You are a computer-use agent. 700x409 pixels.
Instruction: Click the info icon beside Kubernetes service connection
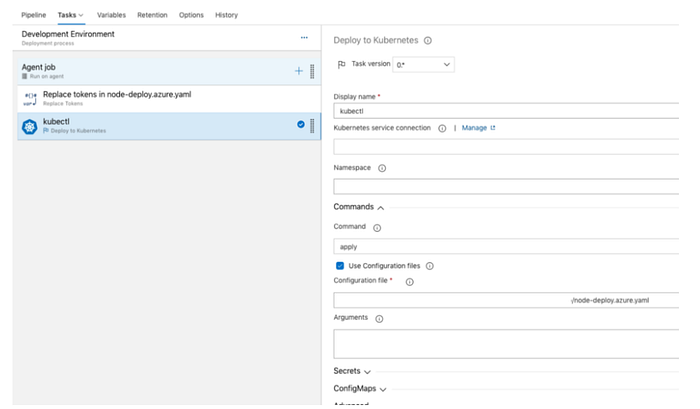tap(442, 129)
